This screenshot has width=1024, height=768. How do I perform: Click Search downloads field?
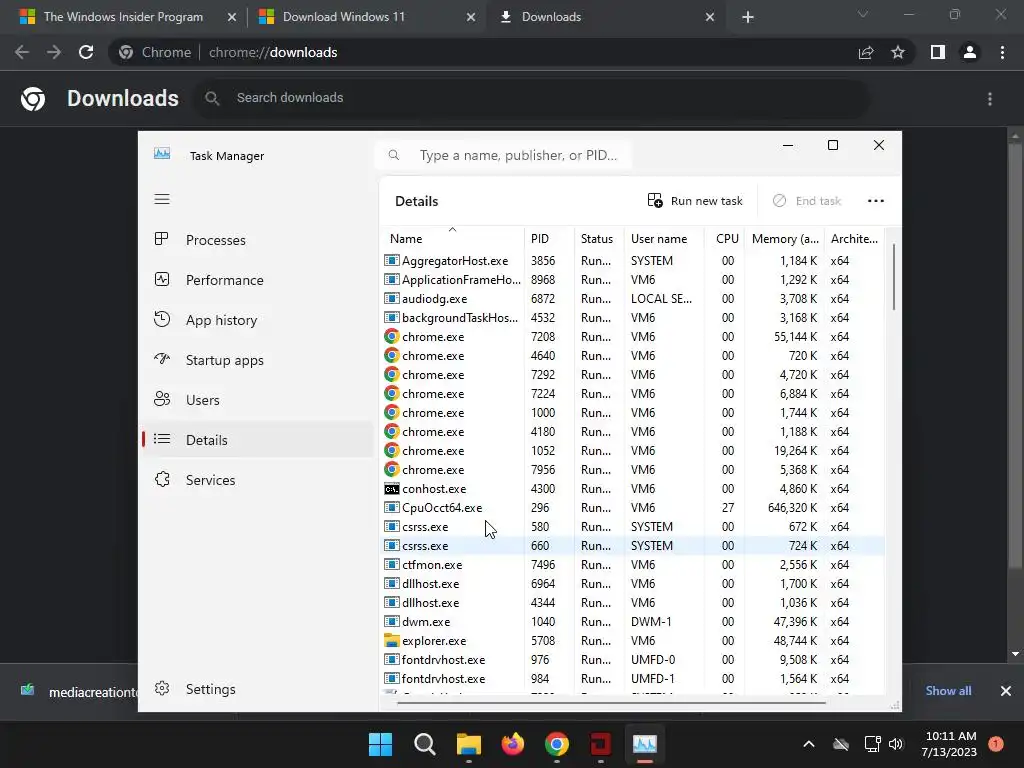tap(532, 98)
